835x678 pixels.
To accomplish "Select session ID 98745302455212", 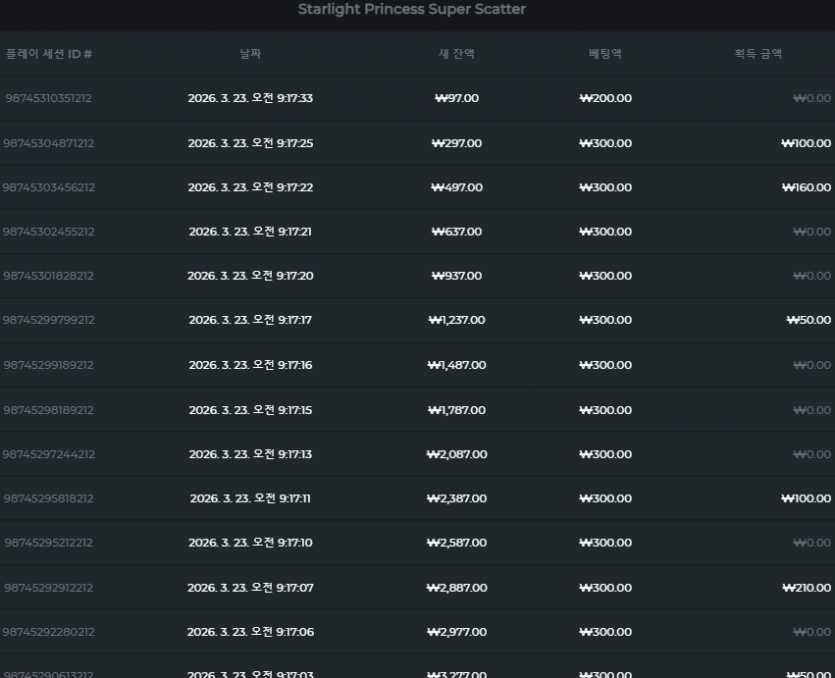I will 48,232.
